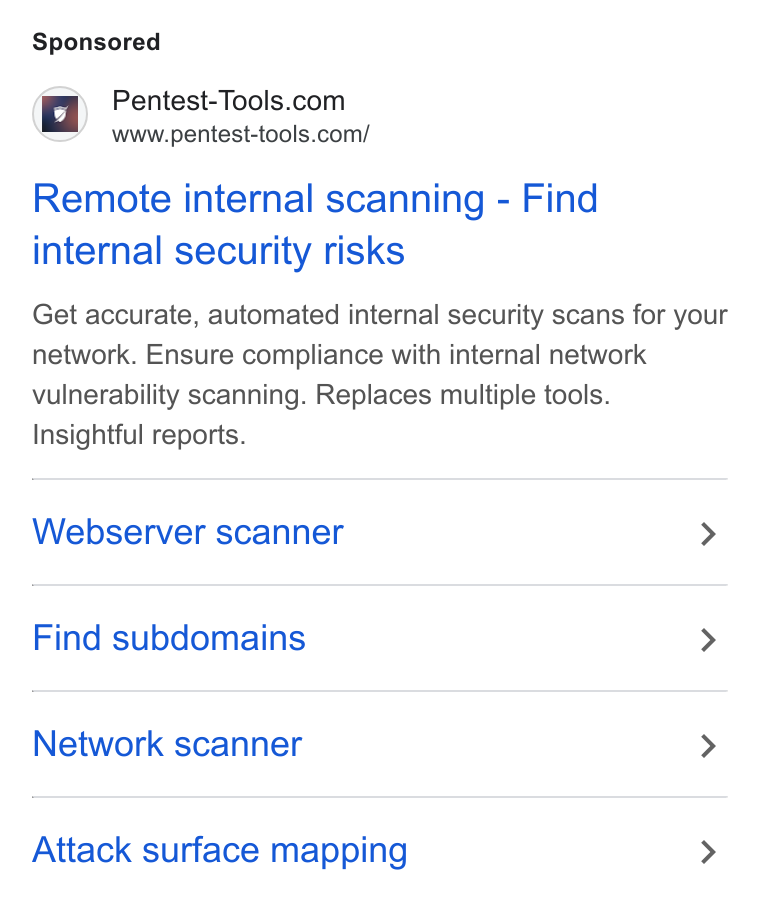
Task: Click the word 'Find' ending headline's first line
Action: (560, 198)
